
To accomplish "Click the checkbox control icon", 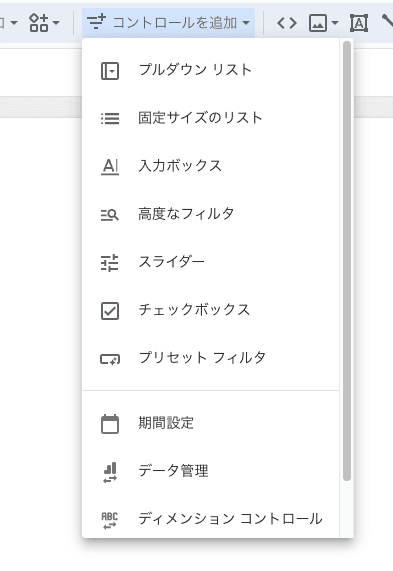I will click(x=110, y=311).
